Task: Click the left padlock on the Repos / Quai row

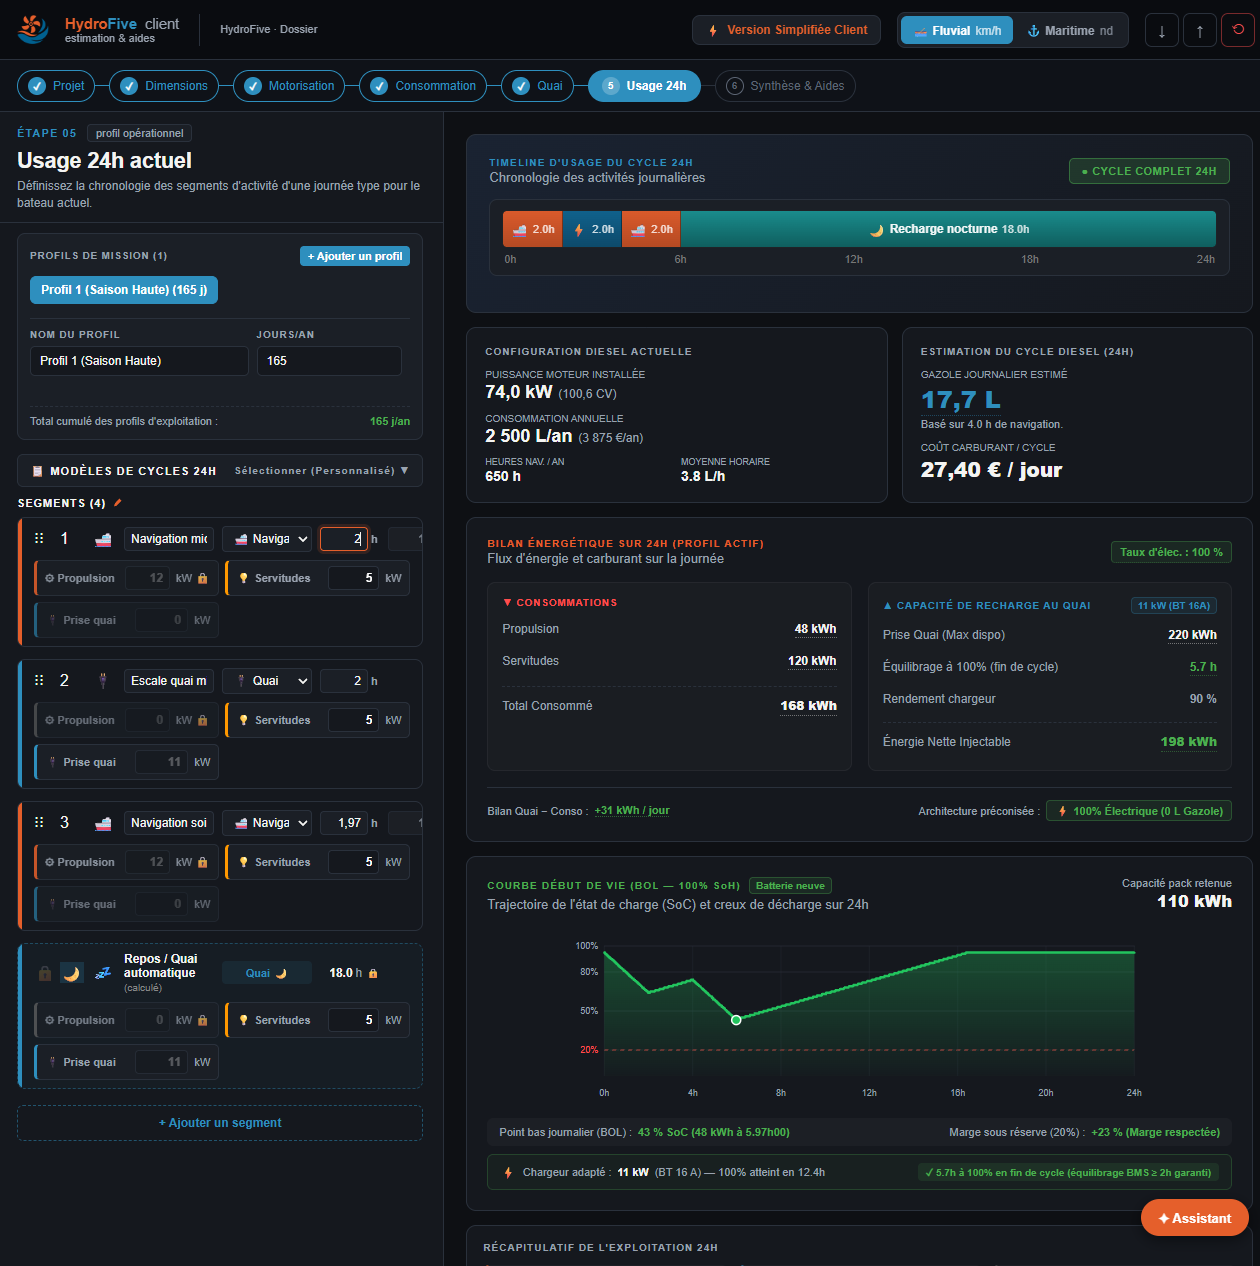Action: tap(45, 973)
